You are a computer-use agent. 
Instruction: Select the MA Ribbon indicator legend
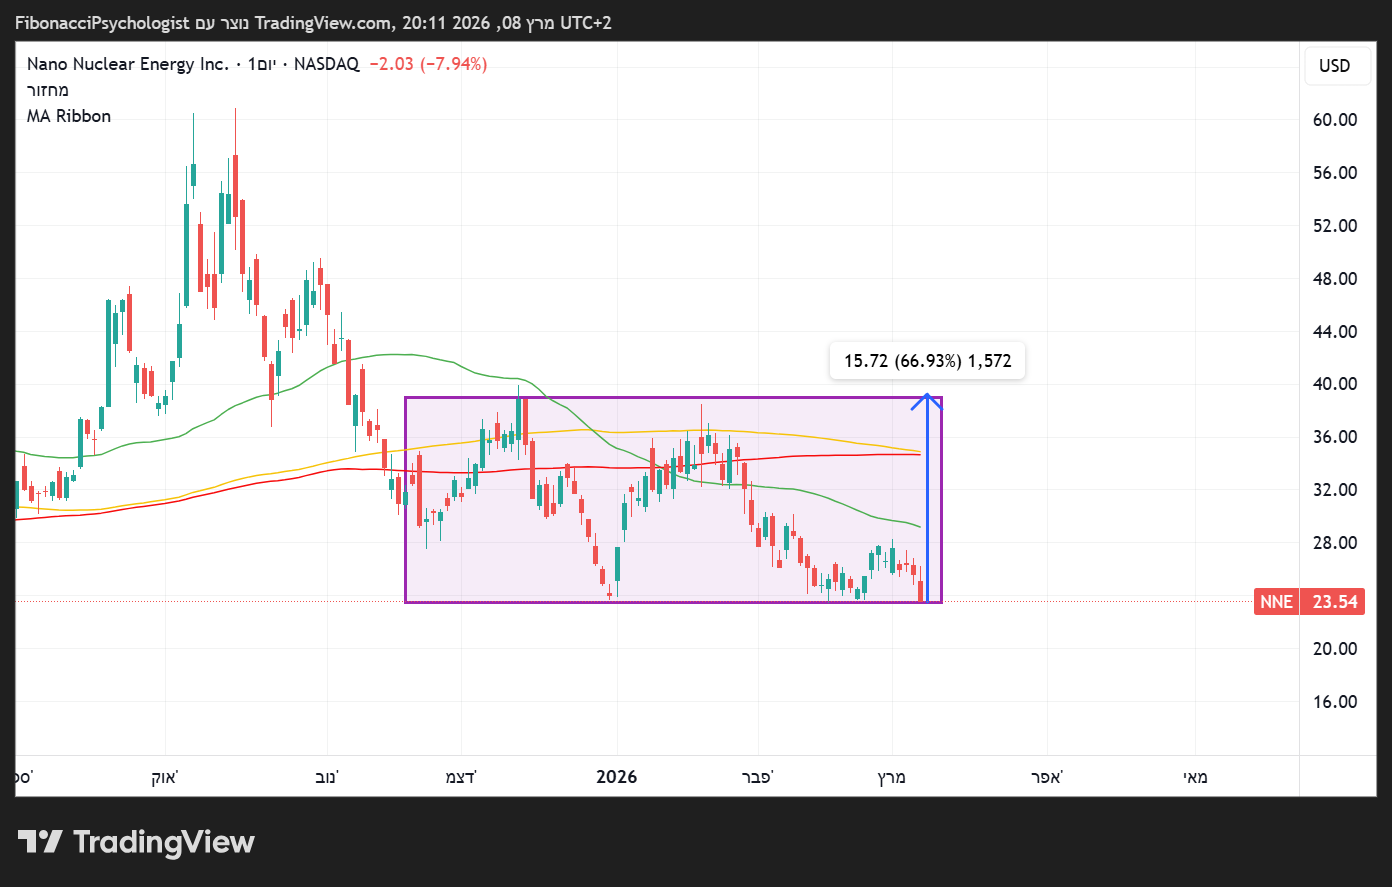pos(69,116)
